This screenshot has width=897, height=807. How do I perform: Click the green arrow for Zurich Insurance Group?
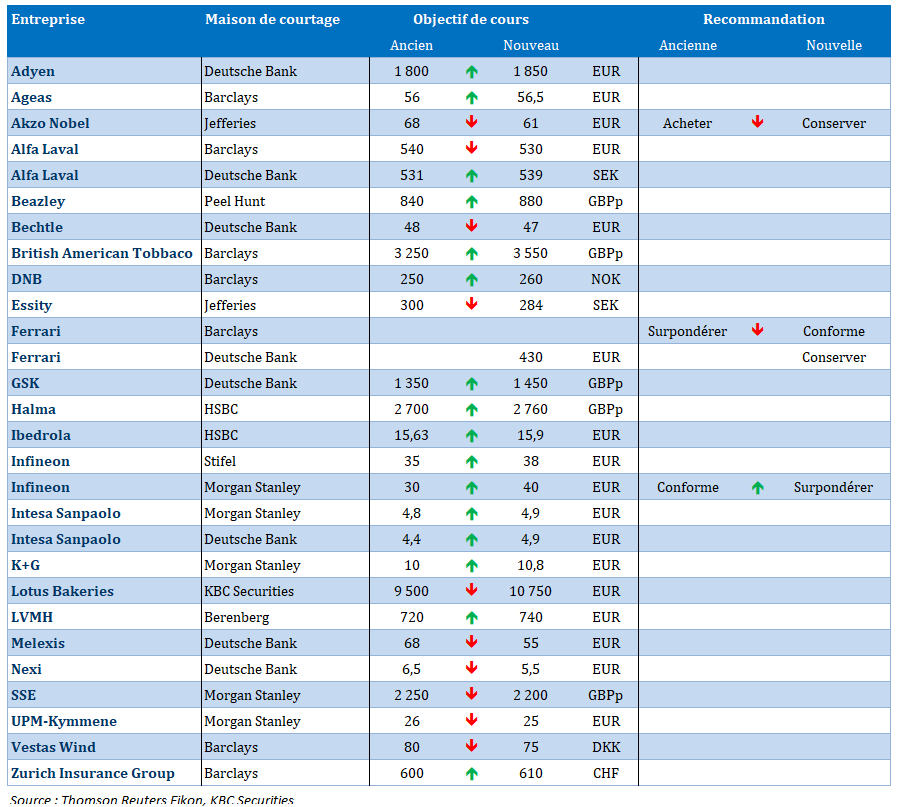tap(471, 774)
